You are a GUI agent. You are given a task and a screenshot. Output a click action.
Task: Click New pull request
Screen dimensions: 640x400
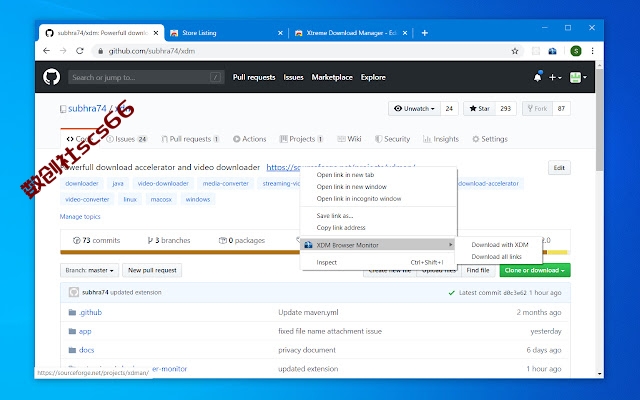pyautogui.click(x=152, y=270)
